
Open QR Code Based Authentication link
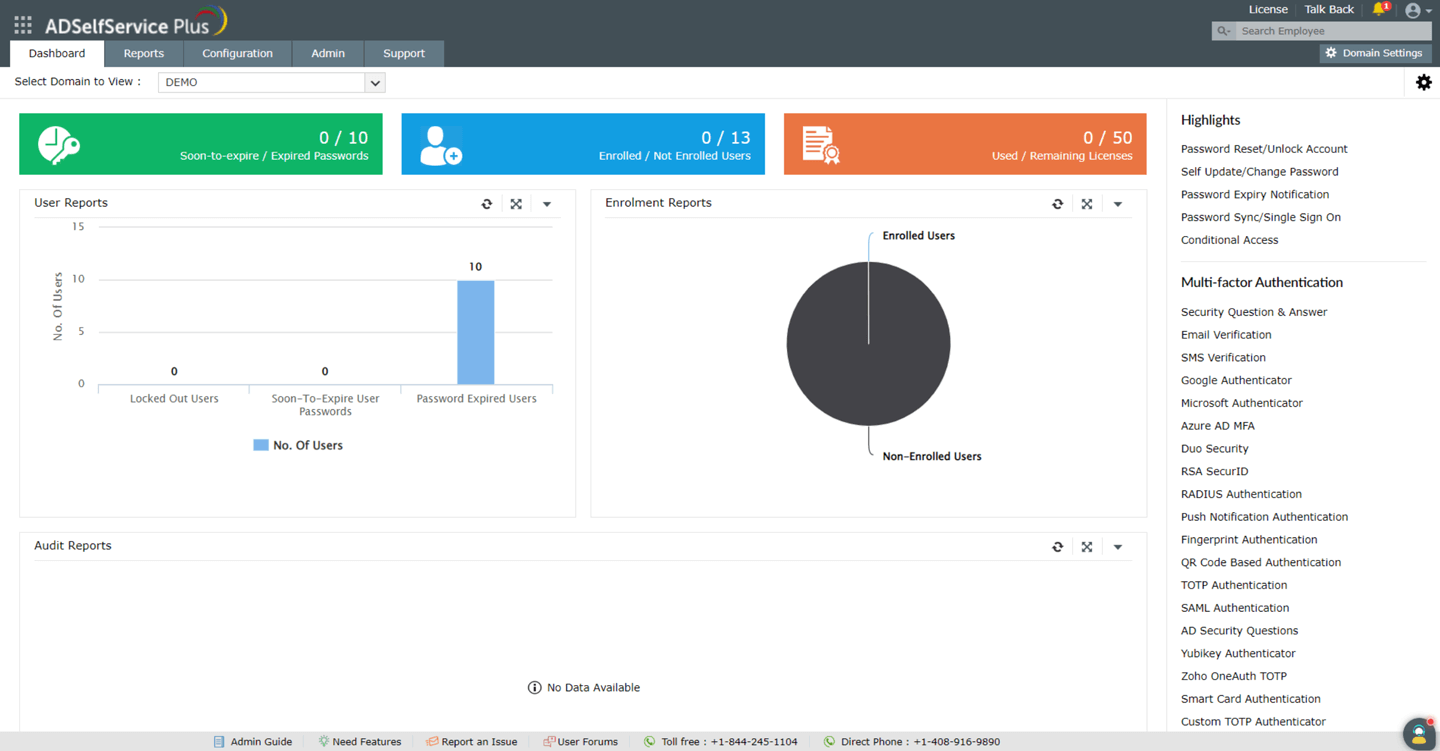tap(1261, 563)
